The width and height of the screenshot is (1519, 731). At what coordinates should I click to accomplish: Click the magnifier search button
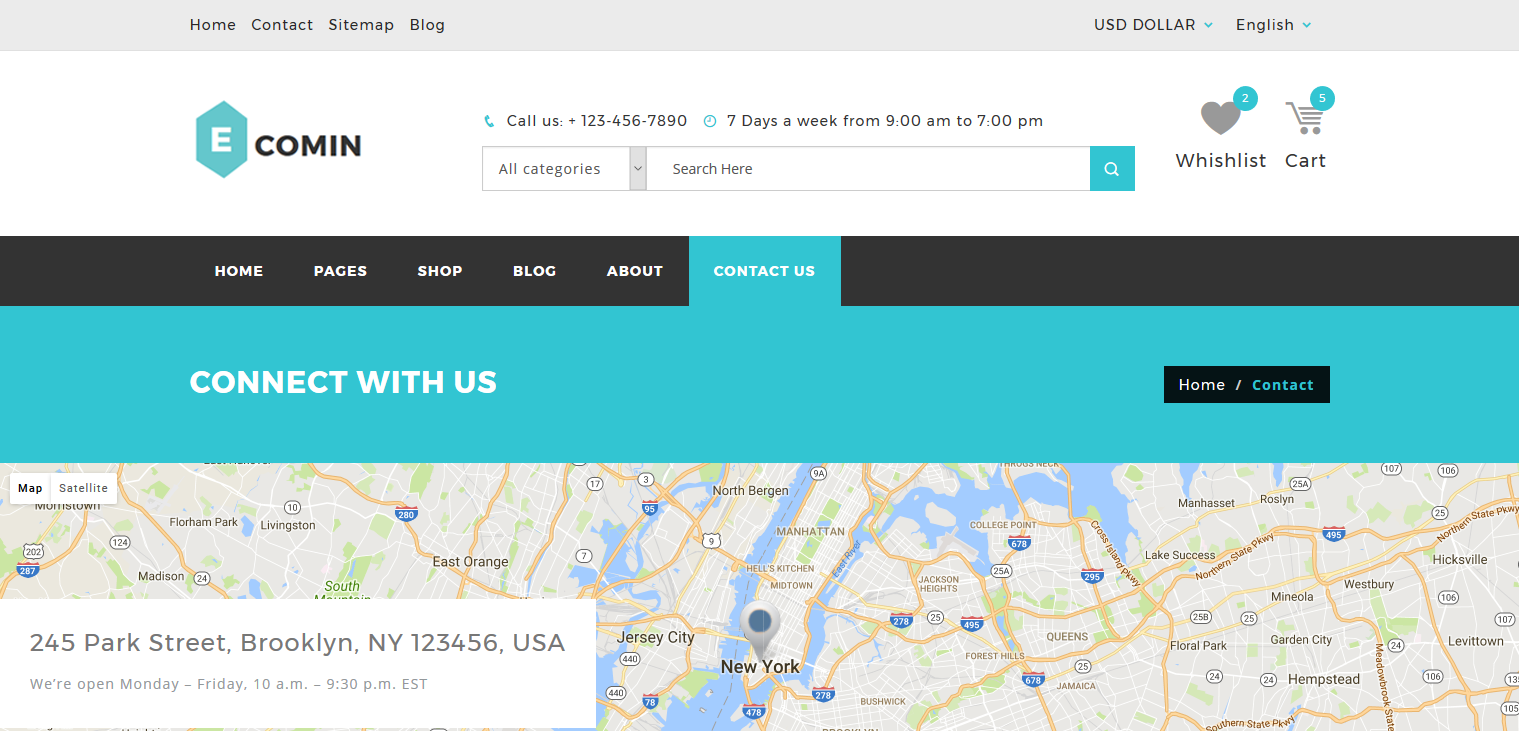1112,169
